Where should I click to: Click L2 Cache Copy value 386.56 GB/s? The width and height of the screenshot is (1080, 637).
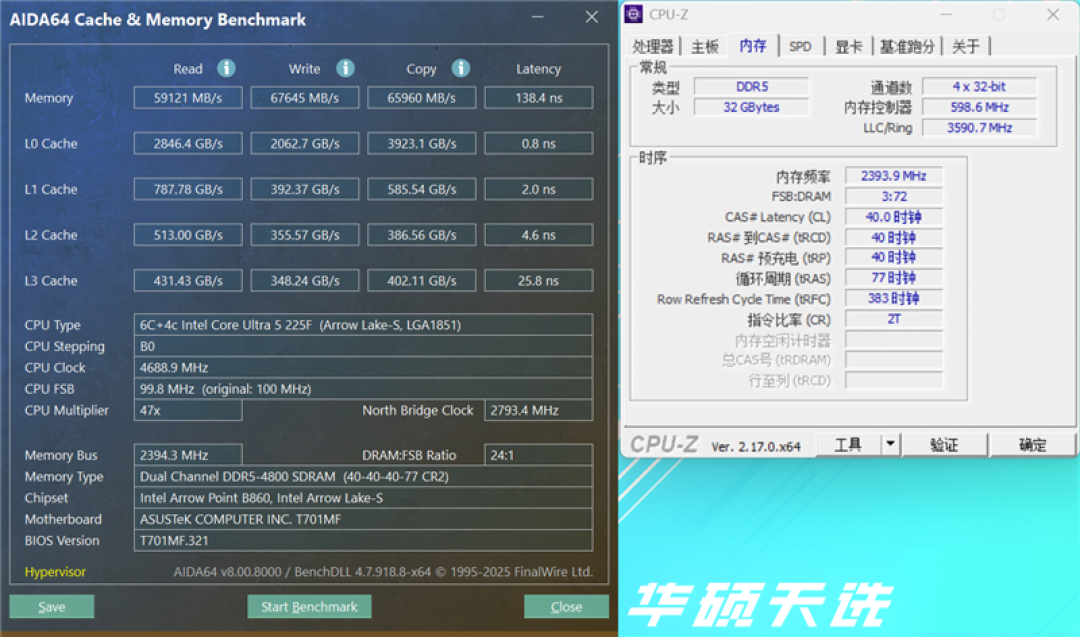pyautogui.click(x=422, y=235)
